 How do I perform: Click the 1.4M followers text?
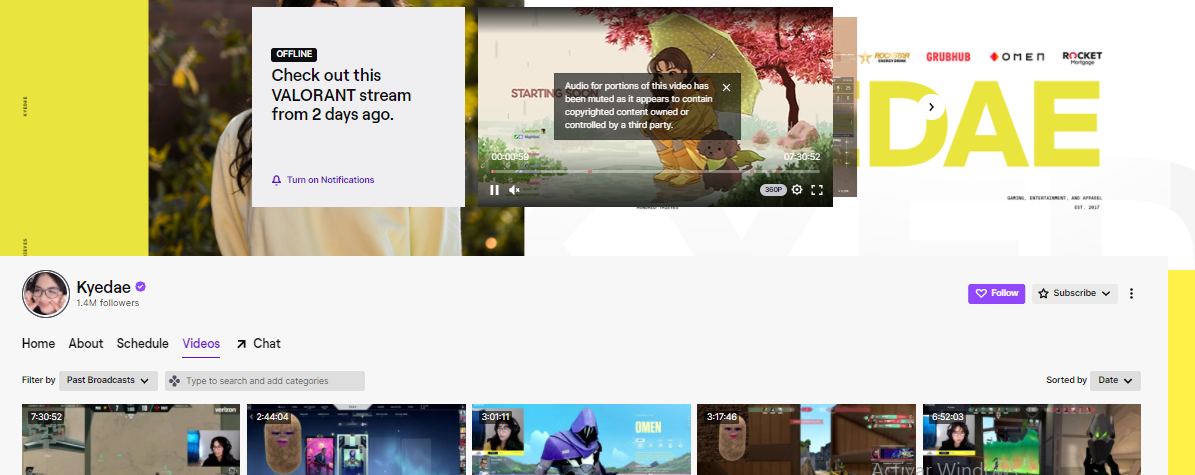tap(107, 303)
